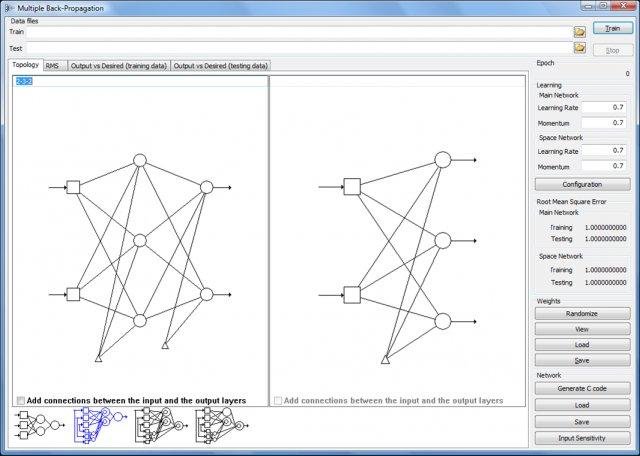Load a network with Network Load button
The image size is (640, 456).
pyautogui.click(x=582, y=405)
